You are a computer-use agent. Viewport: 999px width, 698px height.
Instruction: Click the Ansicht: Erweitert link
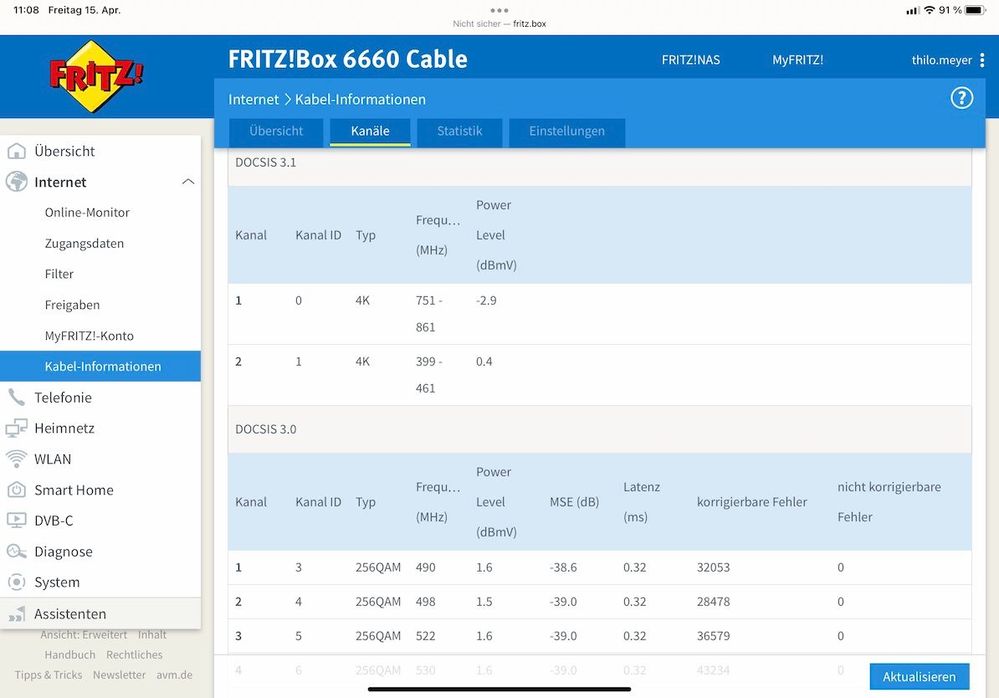tap(83, 634)
